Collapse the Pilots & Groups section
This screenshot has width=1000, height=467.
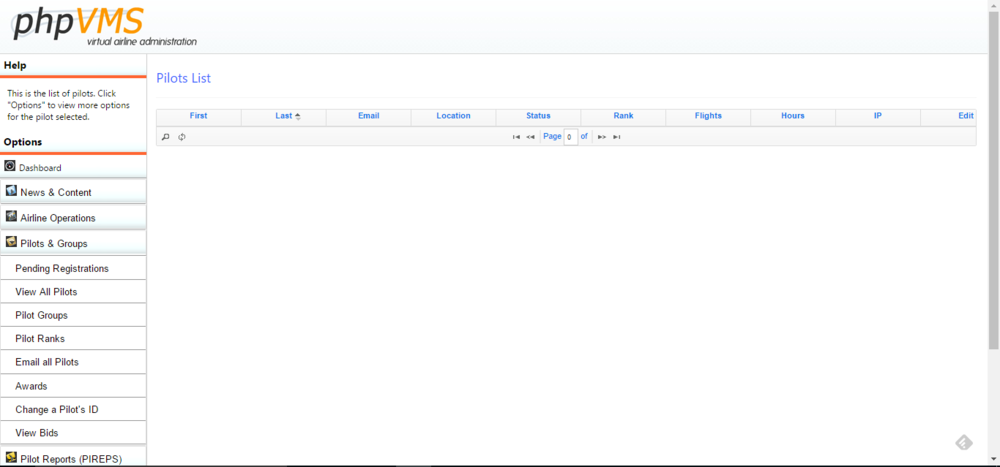pos(54,243)
